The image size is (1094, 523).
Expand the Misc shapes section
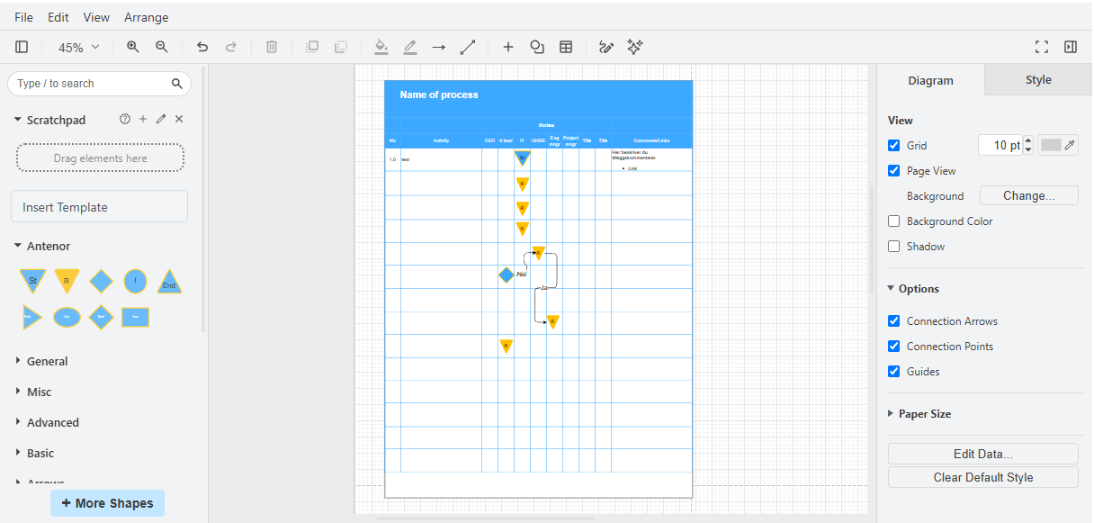[x=33, y=392]
